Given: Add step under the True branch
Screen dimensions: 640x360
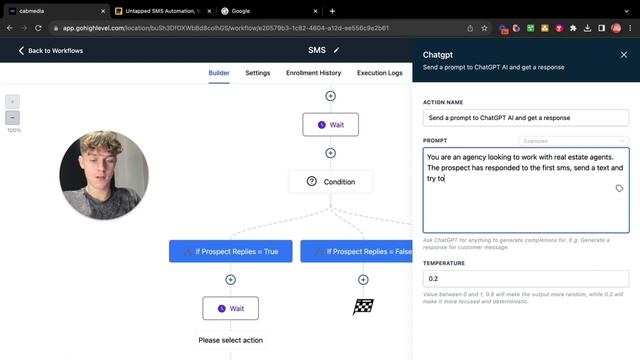Looking at the screenshot, I should [x=231, y=280].
